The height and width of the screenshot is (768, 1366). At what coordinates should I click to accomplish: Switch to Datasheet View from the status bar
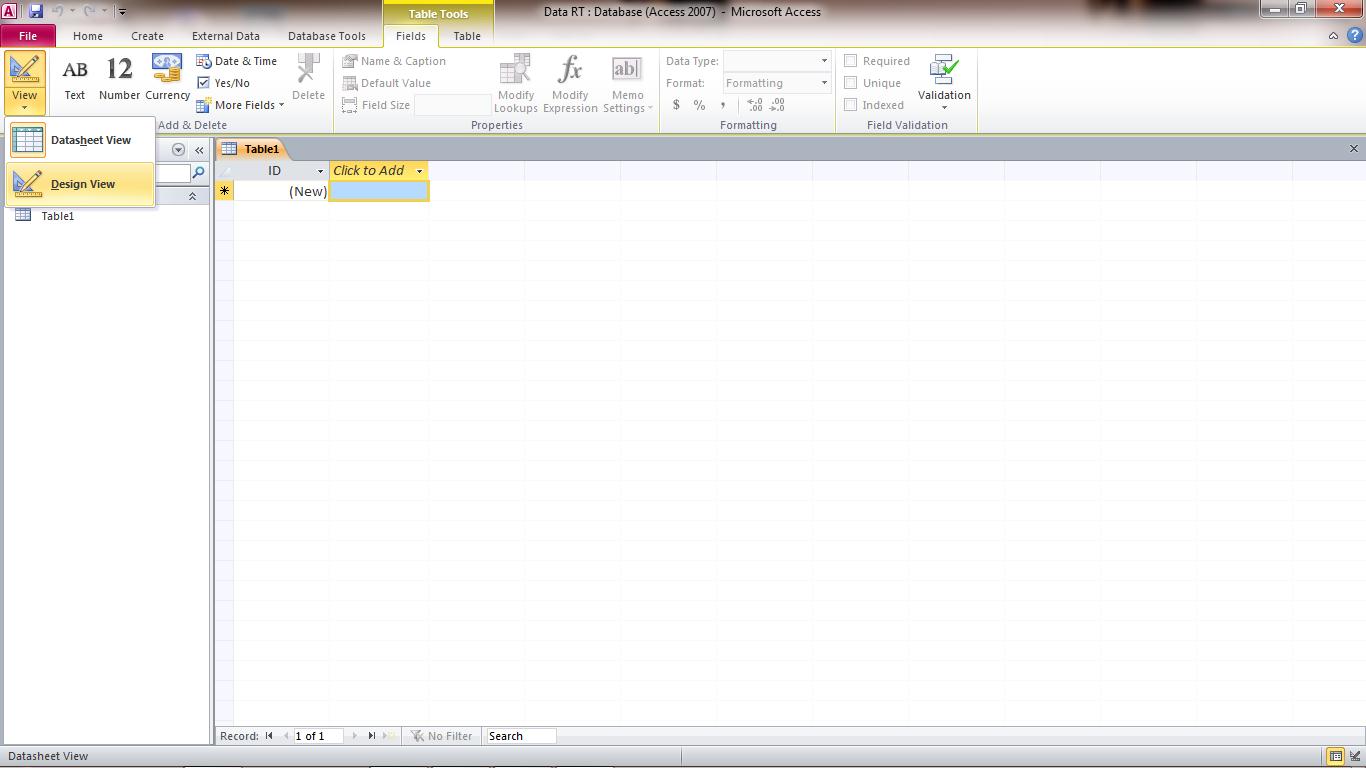[1335, 757]
